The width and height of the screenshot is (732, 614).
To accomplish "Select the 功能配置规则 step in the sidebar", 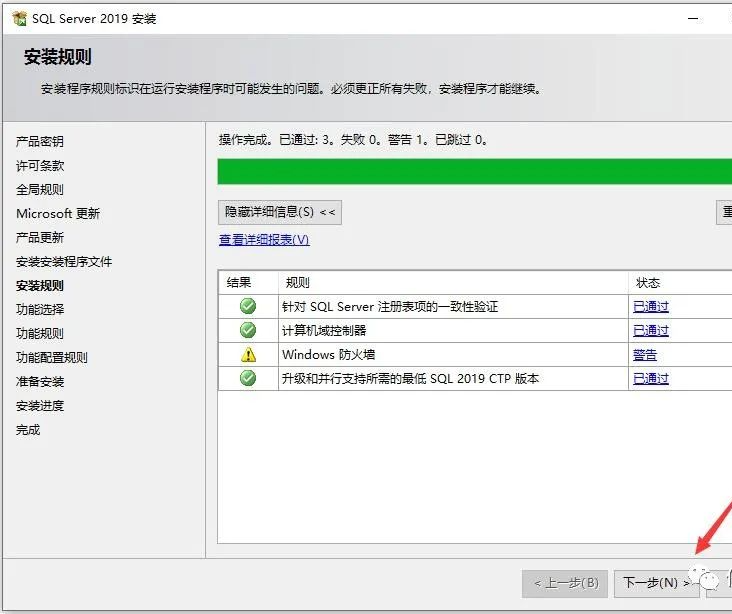I will (x=52, y=358).
